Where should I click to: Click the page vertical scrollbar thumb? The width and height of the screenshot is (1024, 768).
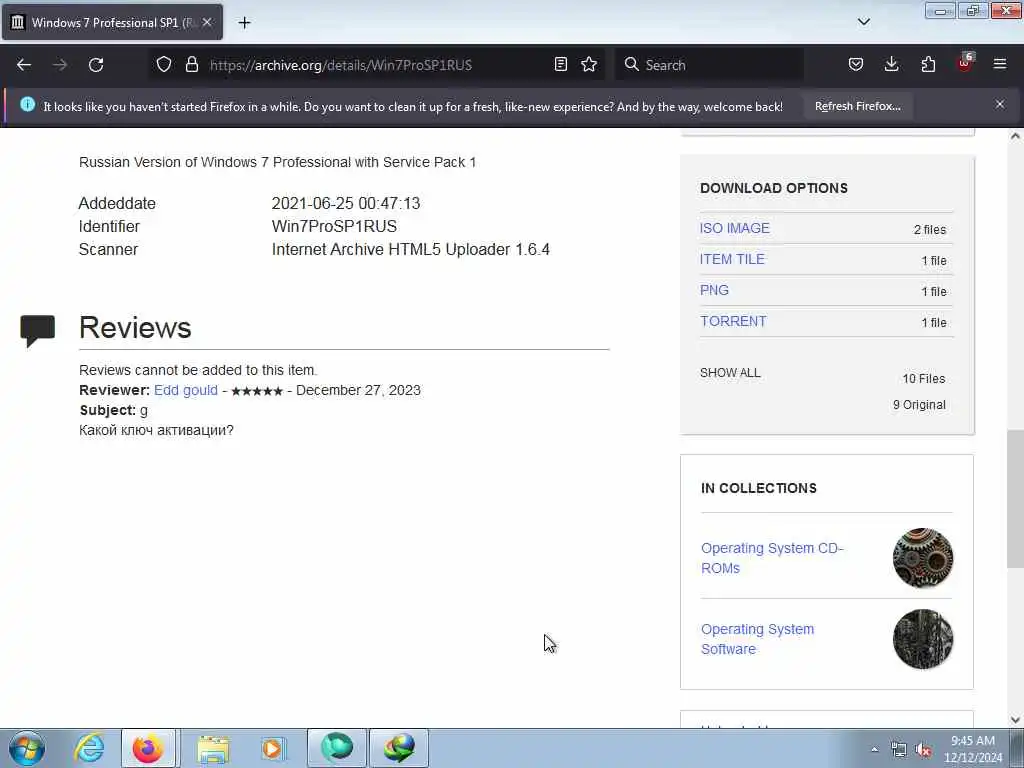[1015, 498]
